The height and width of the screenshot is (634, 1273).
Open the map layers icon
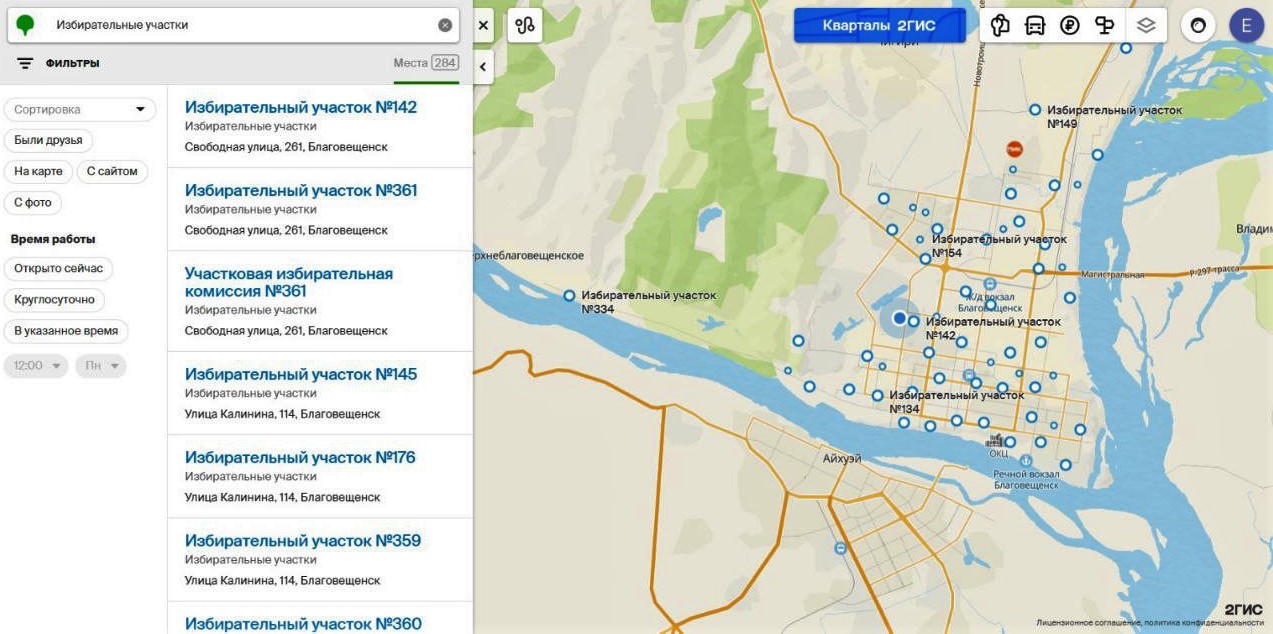(1146, 26)
